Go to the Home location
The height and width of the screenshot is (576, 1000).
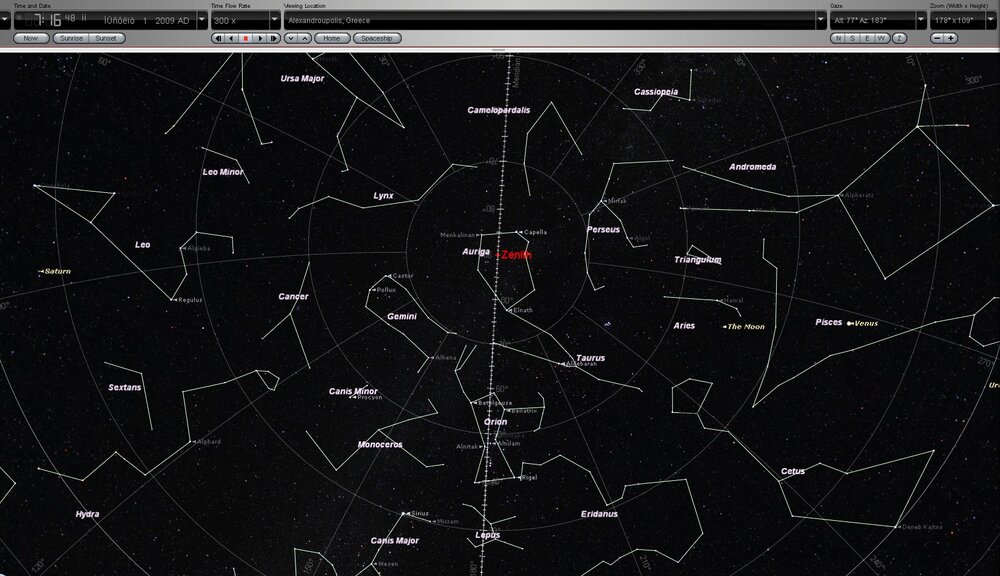pos(332,38)
